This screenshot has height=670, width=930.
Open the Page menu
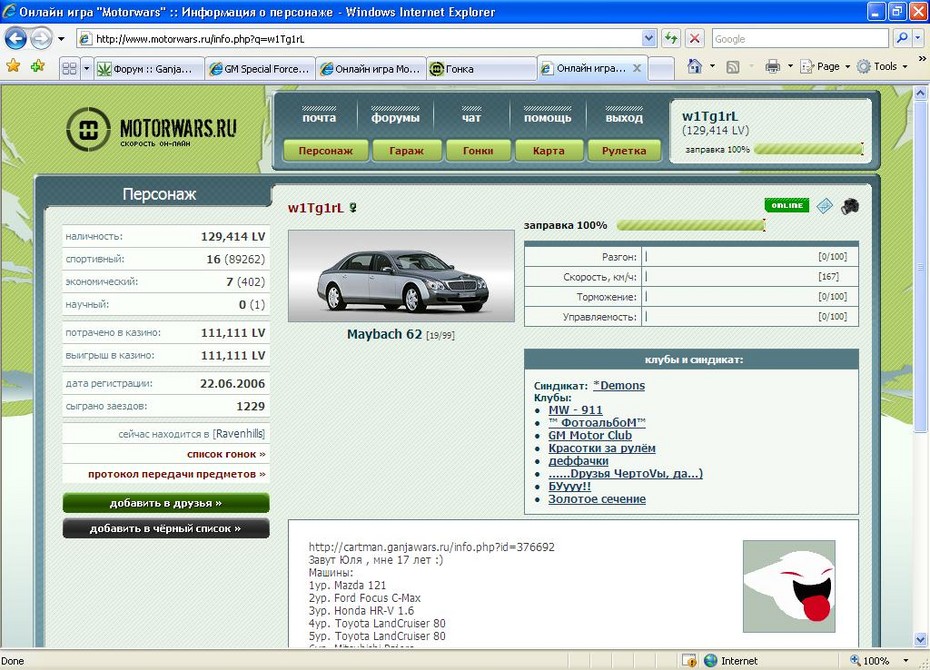tap(825, 66)
